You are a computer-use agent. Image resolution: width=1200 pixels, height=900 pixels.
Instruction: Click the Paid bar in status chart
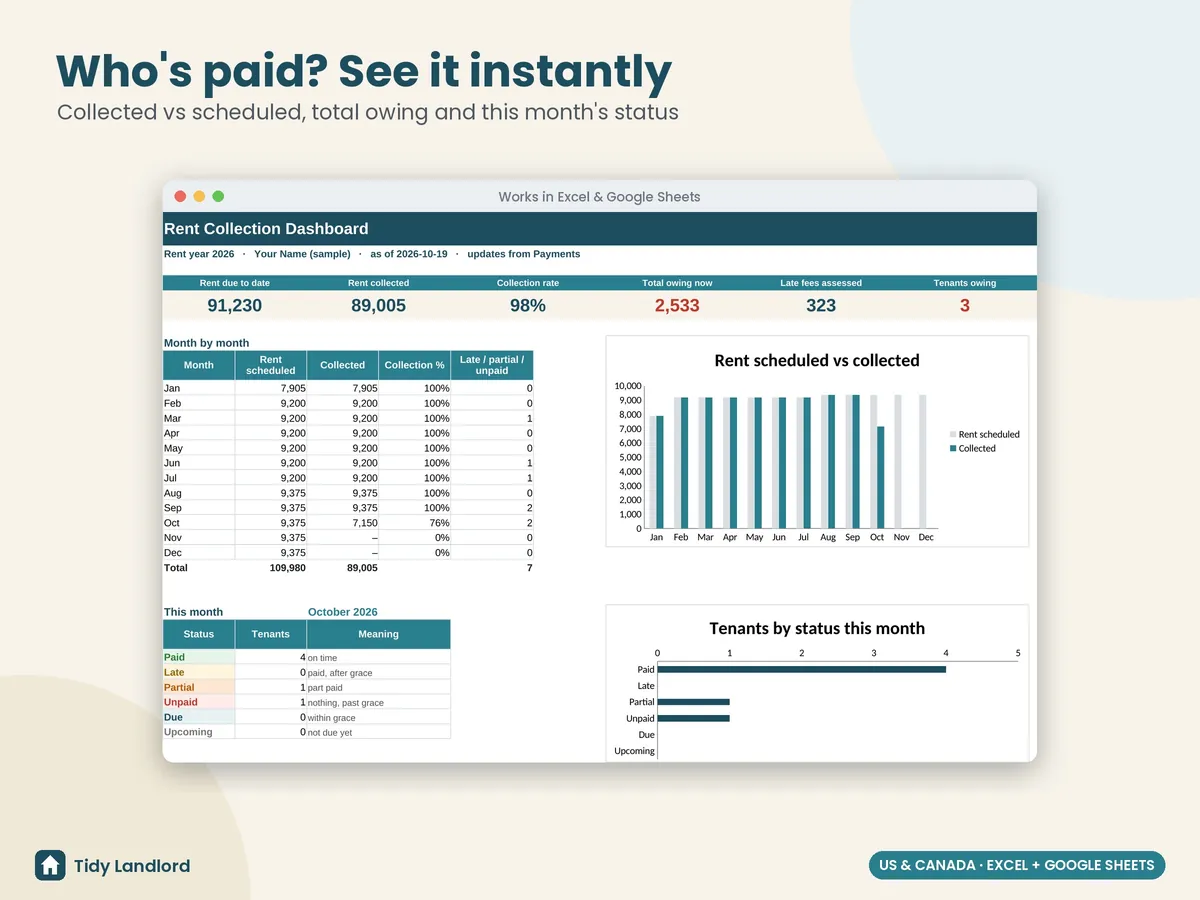coord(801,669)
